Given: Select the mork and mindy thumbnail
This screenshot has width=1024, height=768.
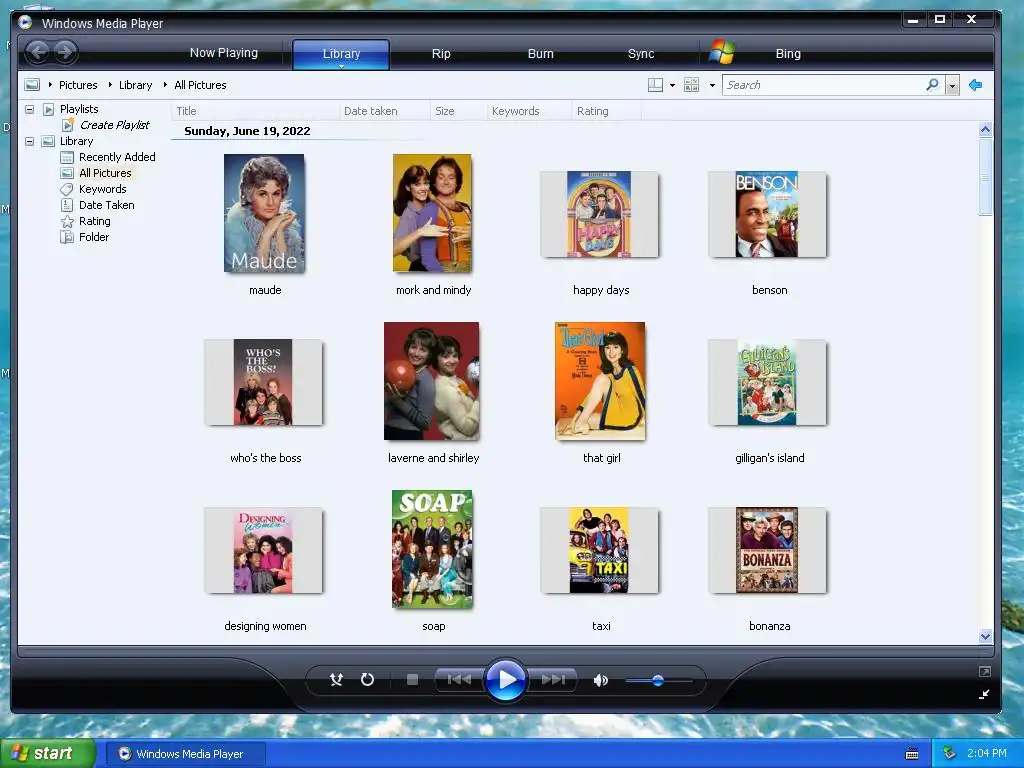Looking at the screenshot, I should coord(432,214).
